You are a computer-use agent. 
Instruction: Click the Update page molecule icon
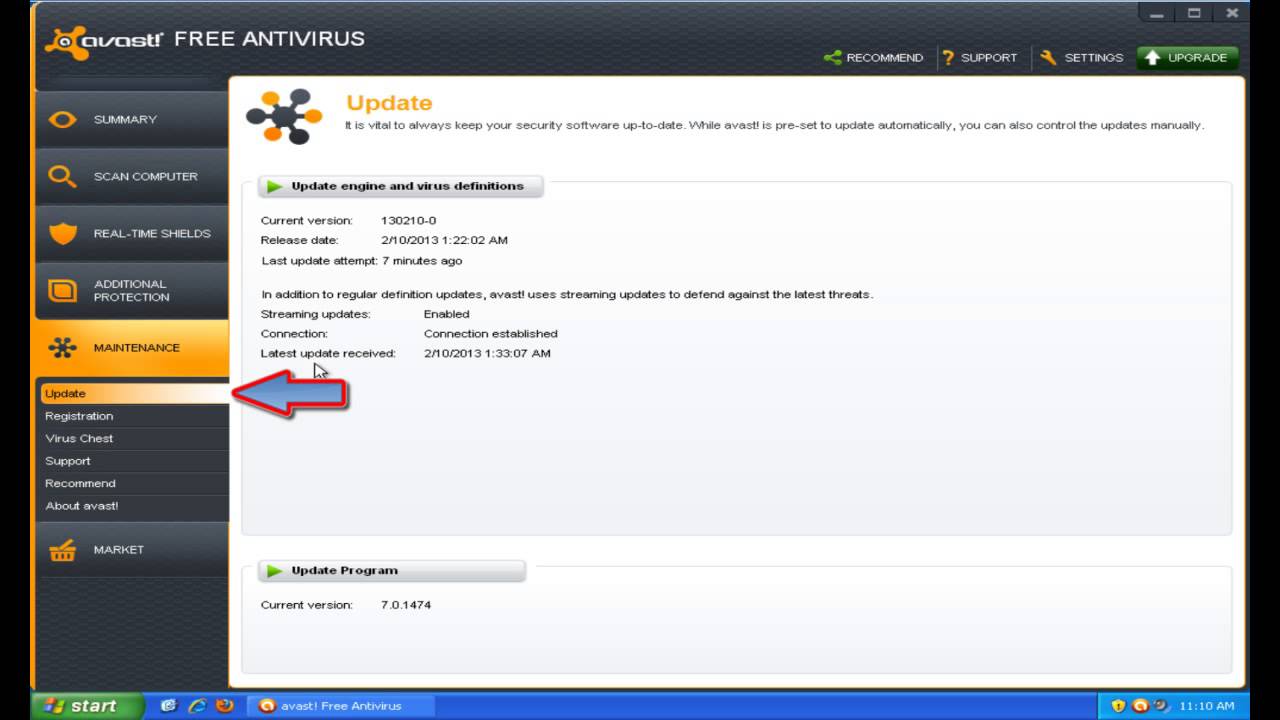(284, 117)
